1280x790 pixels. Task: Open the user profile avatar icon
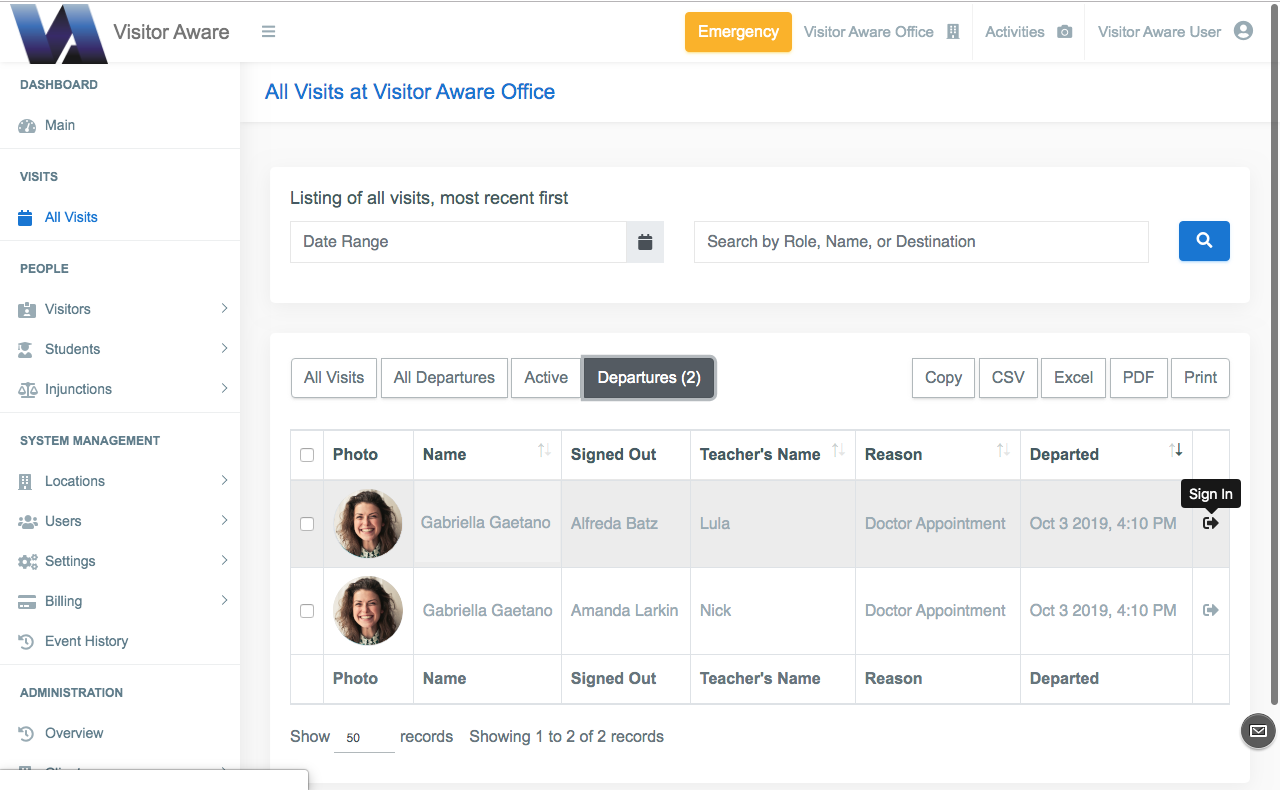click(1243, 31)
